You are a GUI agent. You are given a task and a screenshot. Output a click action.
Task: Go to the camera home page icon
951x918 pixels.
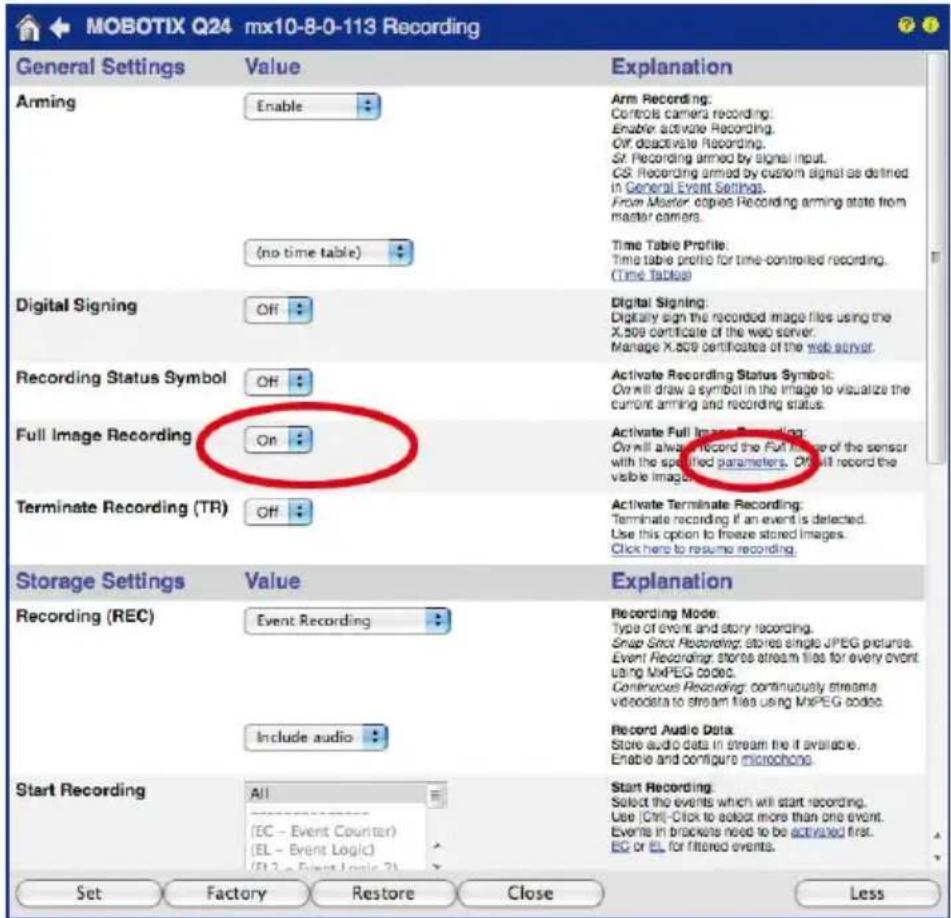[28, 27]
